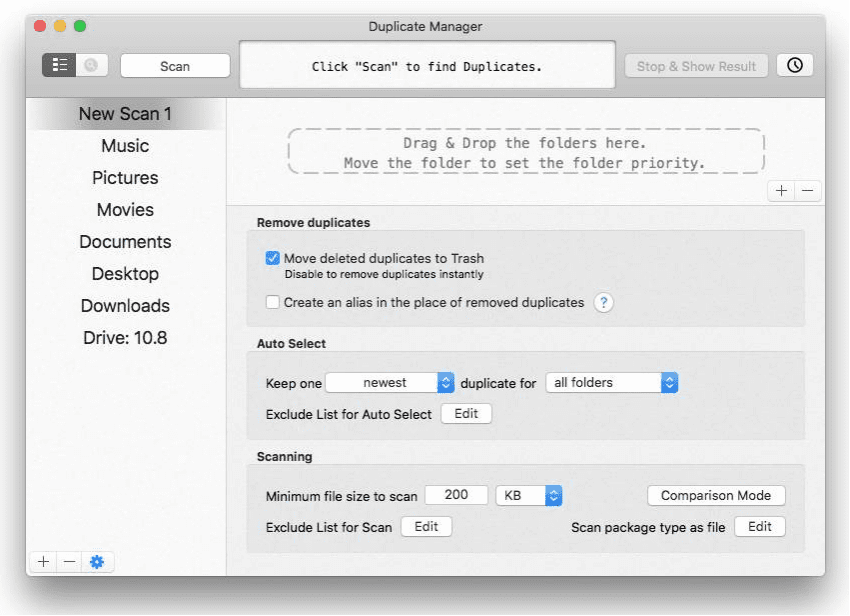Click the minimum file size field

[x=456, y=495]
